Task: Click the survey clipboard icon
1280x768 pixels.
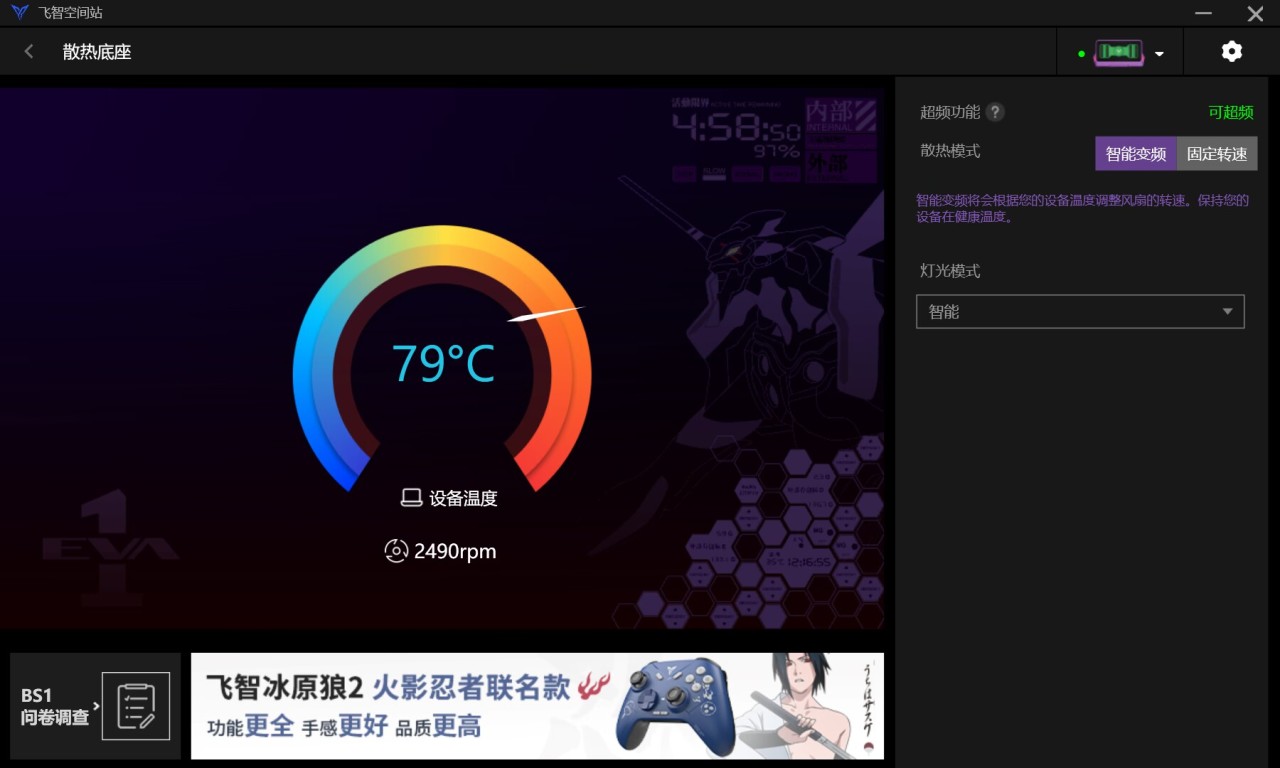Action: [136, 706]
